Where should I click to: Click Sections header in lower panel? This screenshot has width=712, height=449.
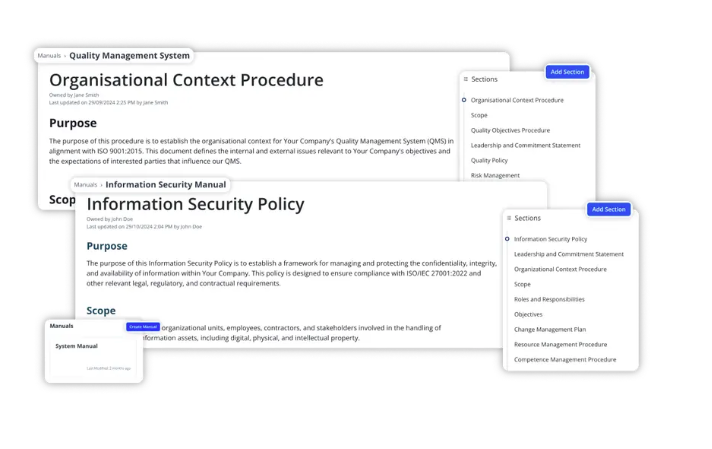click(527, 218)
